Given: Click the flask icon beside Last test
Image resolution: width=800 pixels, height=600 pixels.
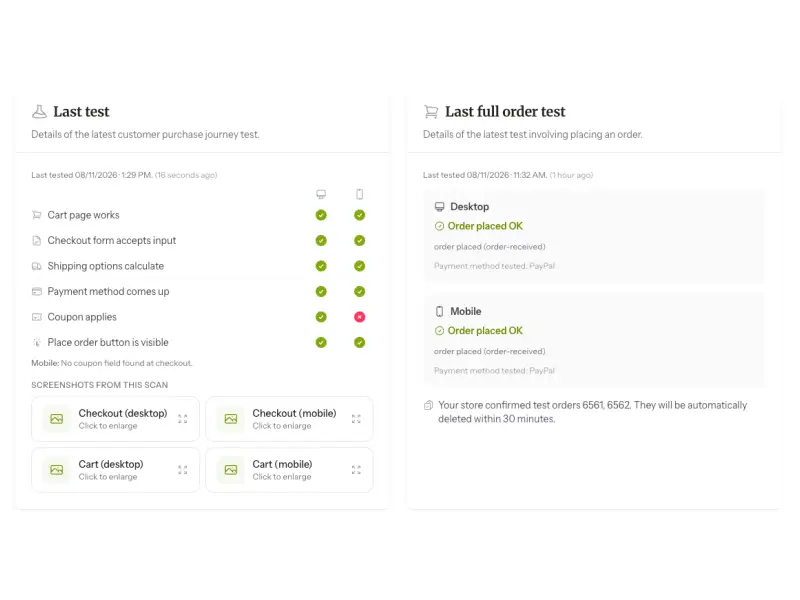Looking at the screenshot, I should click(39, 111).
